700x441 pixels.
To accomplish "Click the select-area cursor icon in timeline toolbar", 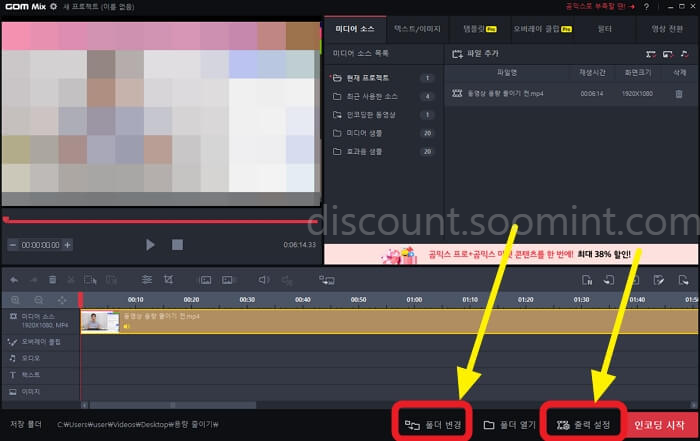I will click(90, 280).
